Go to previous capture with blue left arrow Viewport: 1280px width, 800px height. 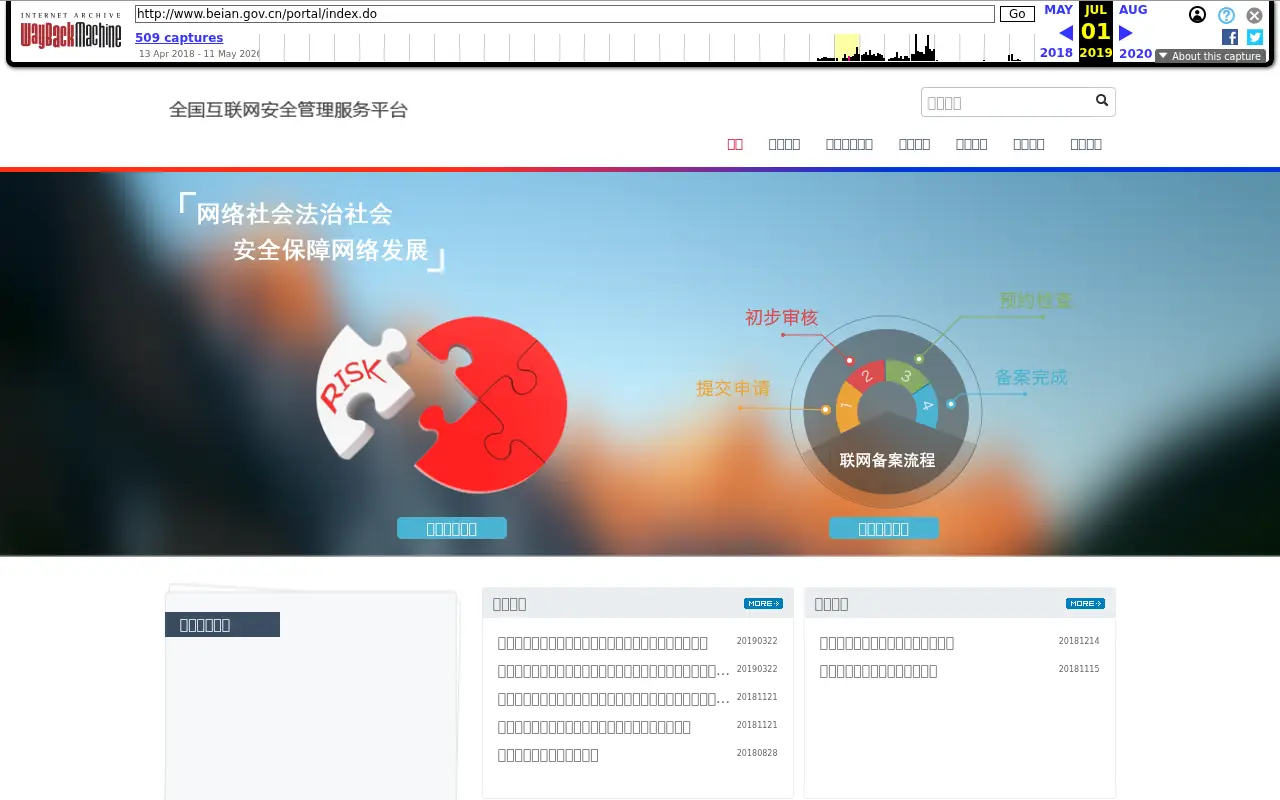point(1066,33)
